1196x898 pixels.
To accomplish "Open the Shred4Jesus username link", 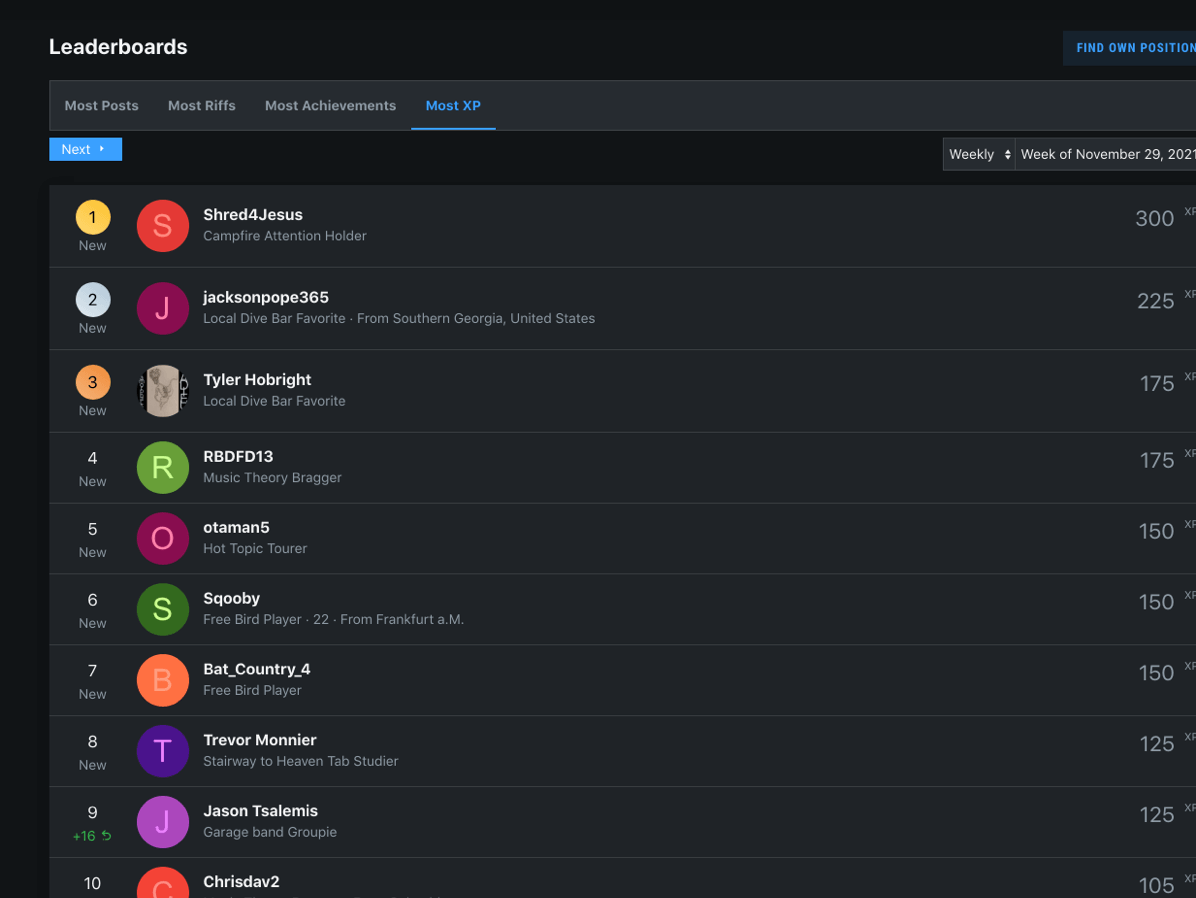I will 252,215.
